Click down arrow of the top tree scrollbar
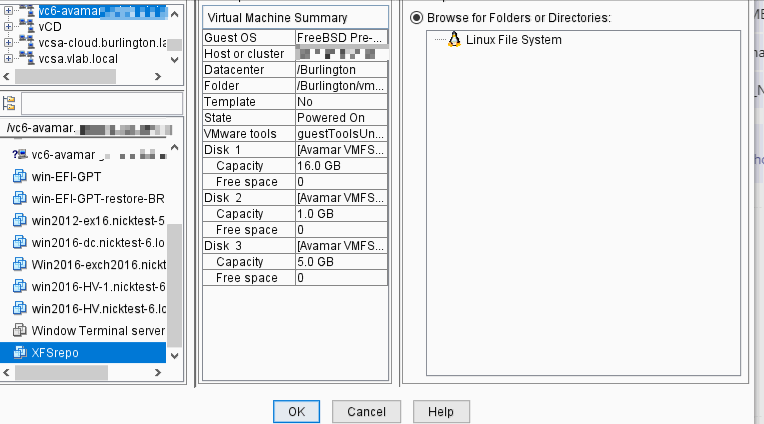 tap(174, 59)
